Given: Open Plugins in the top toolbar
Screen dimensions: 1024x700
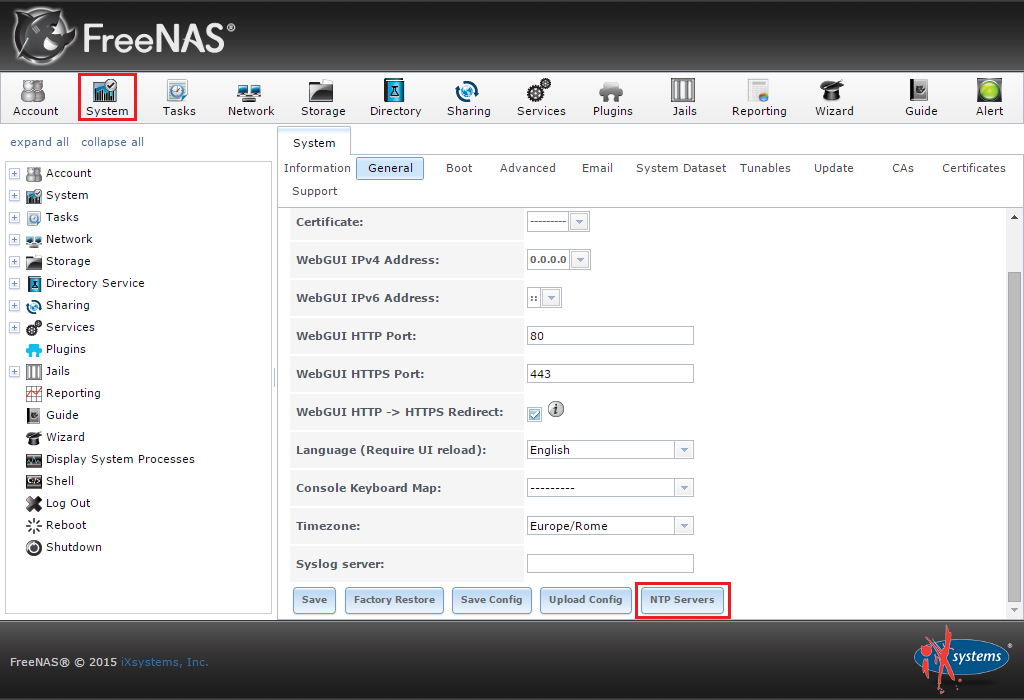Looking at the screenshot, I should (612, 98).
